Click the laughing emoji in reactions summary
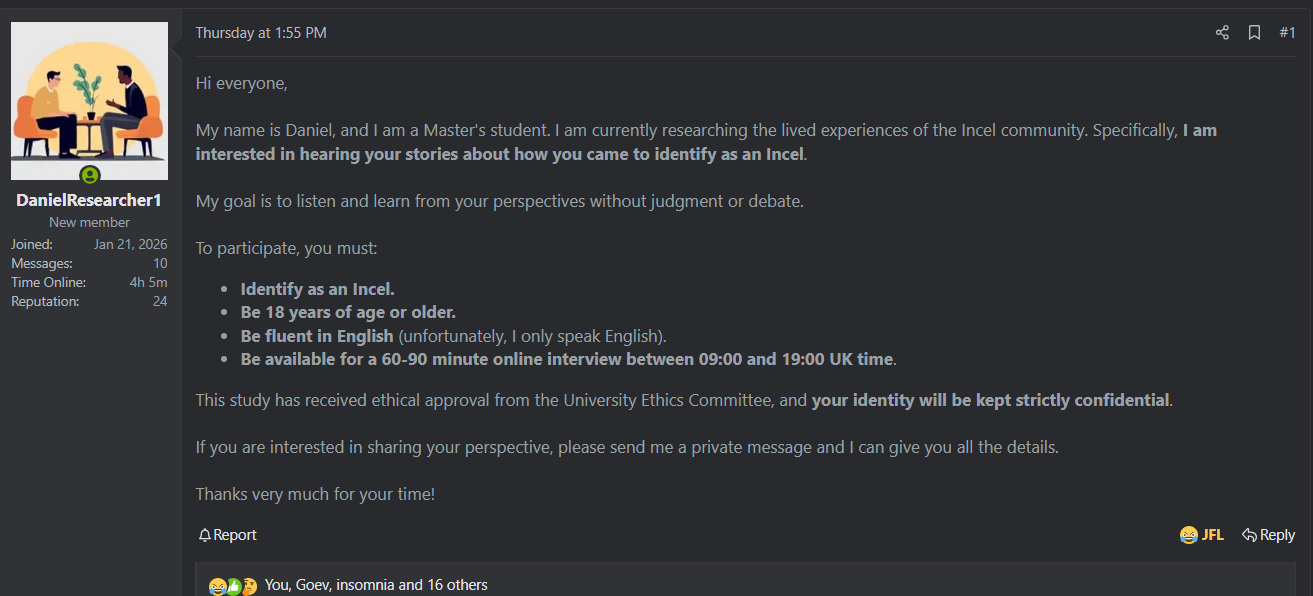The width and height of the screenshot is (1313, 596). coord(217,586)
